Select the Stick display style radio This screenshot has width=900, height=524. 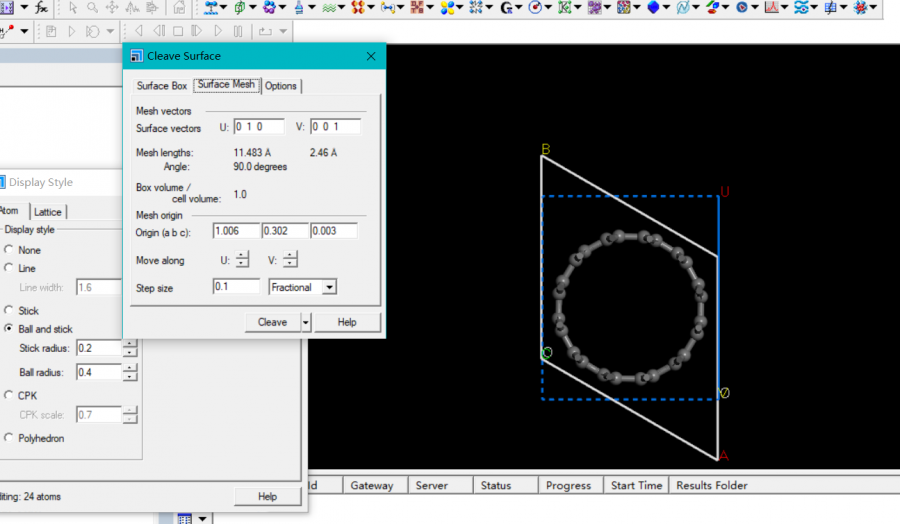(9, 310)
